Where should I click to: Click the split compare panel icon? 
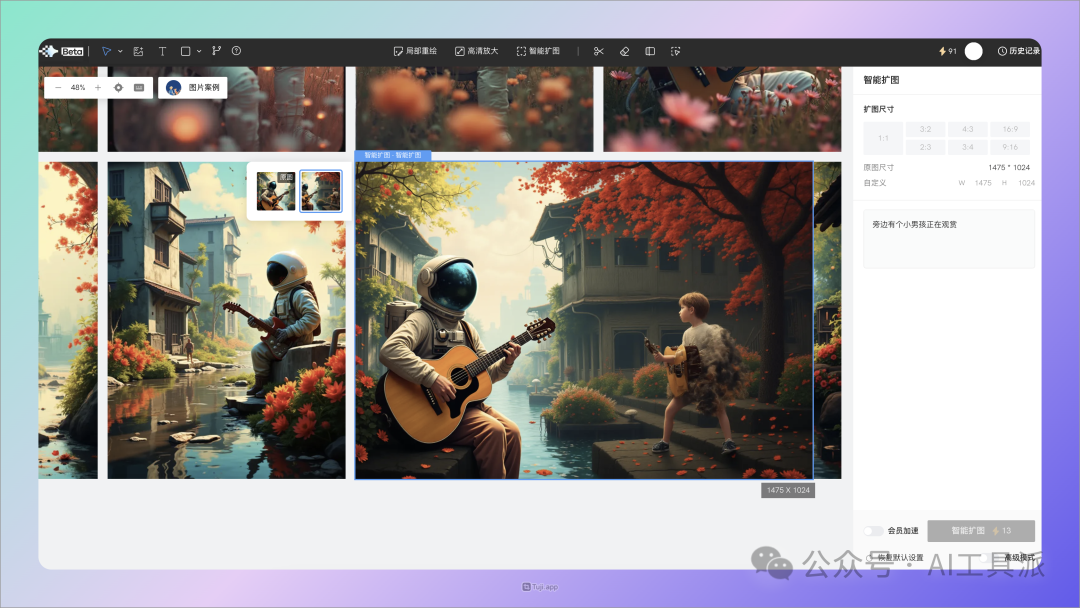click(x=650, y=51)
